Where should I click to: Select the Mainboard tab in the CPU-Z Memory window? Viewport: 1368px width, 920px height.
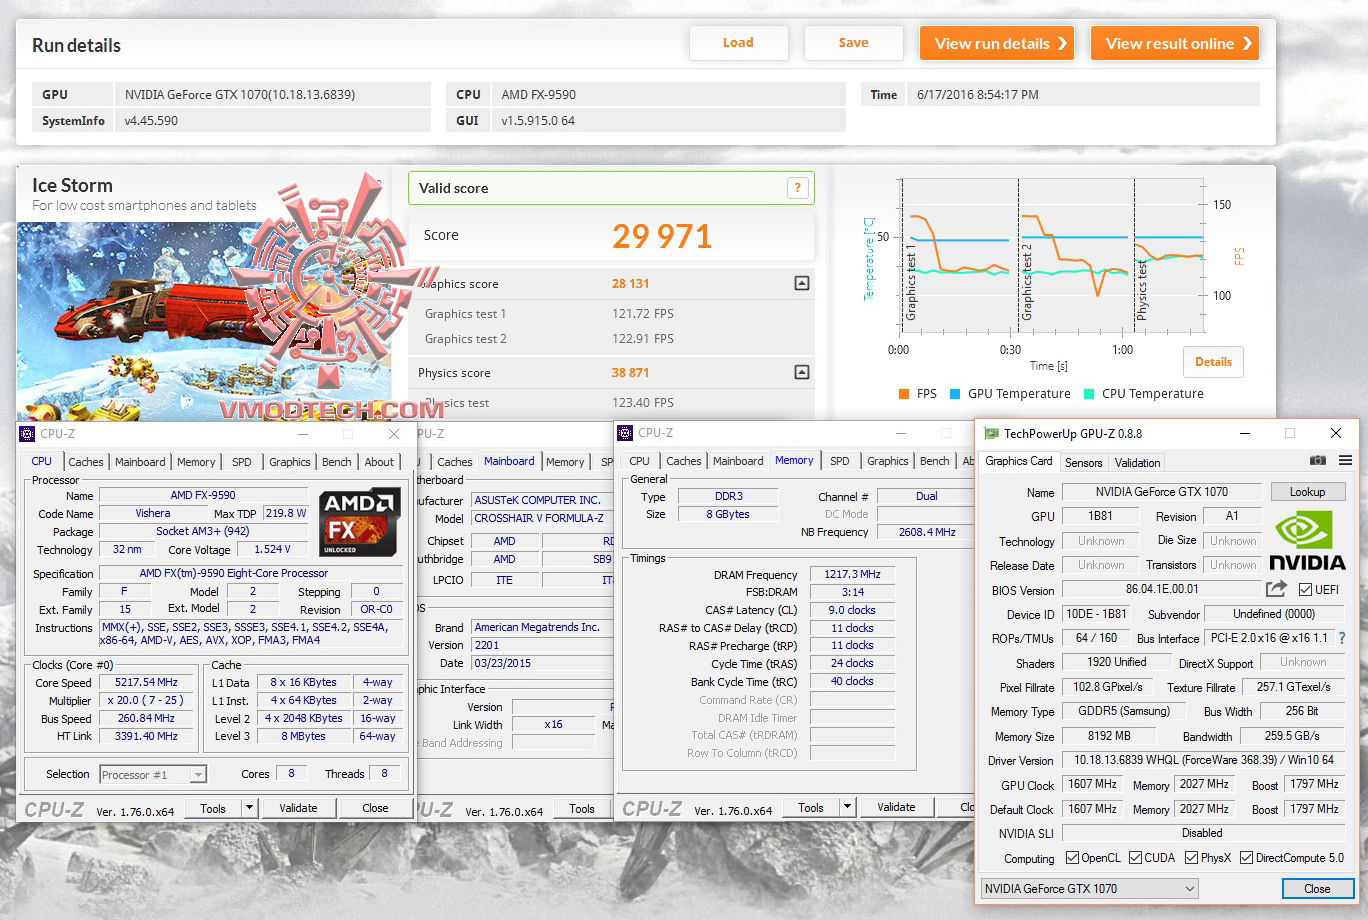coord(738,461)
